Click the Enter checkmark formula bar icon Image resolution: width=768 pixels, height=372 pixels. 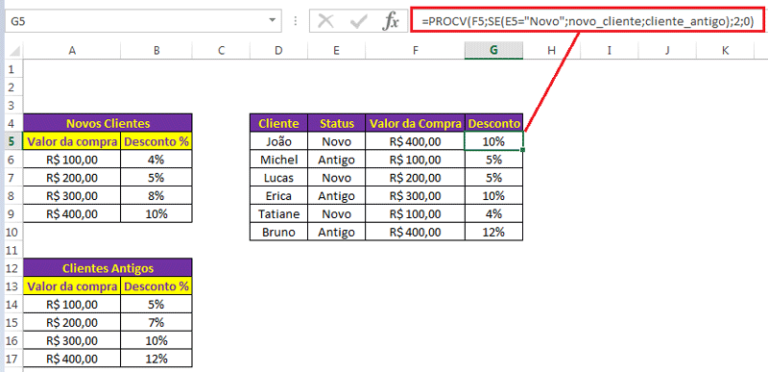tap(359, 22)
